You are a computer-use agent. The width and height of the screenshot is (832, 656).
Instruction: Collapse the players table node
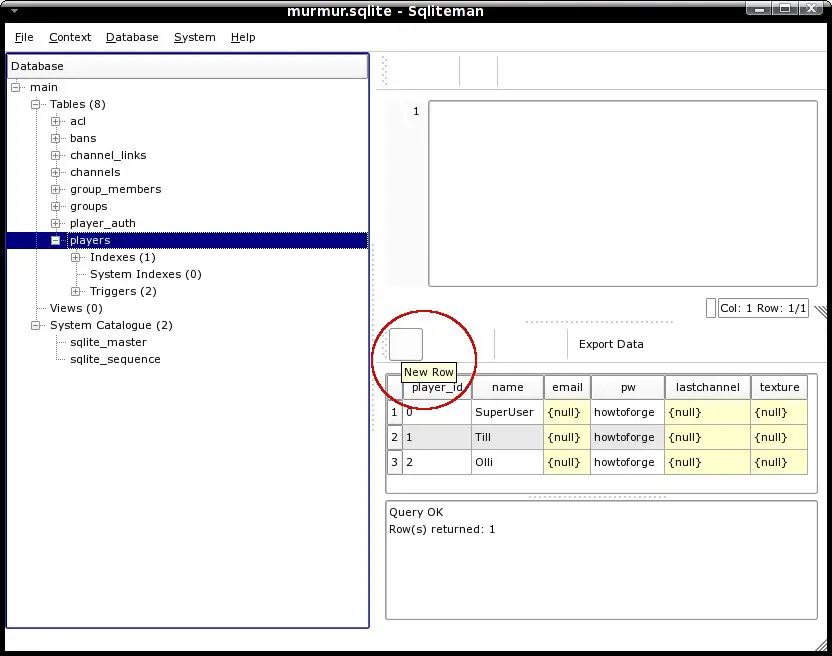point(56,240)
